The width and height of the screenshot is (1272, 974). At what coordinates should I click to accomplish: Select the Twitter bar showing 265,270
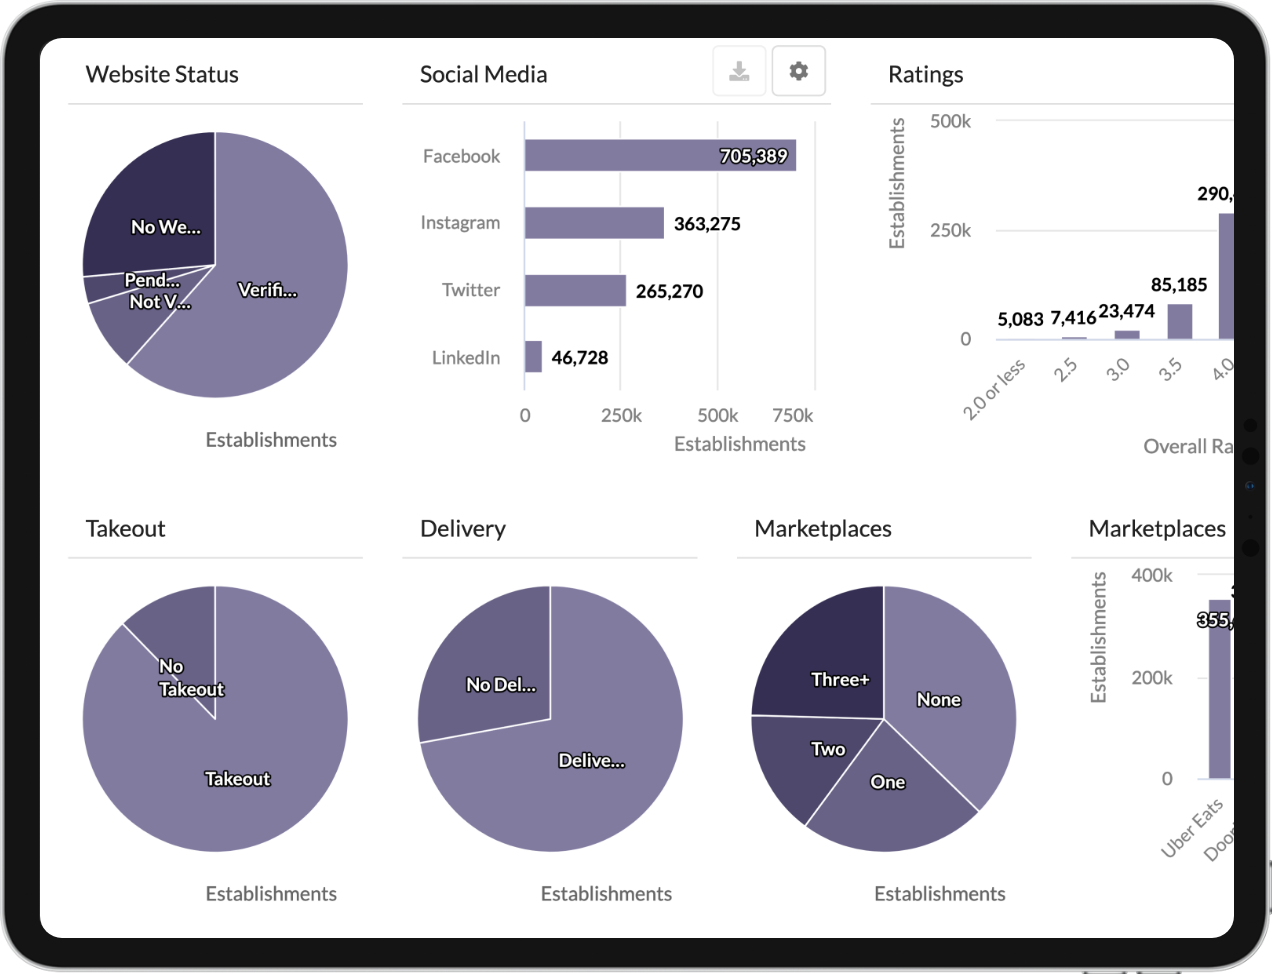[575, 289]
